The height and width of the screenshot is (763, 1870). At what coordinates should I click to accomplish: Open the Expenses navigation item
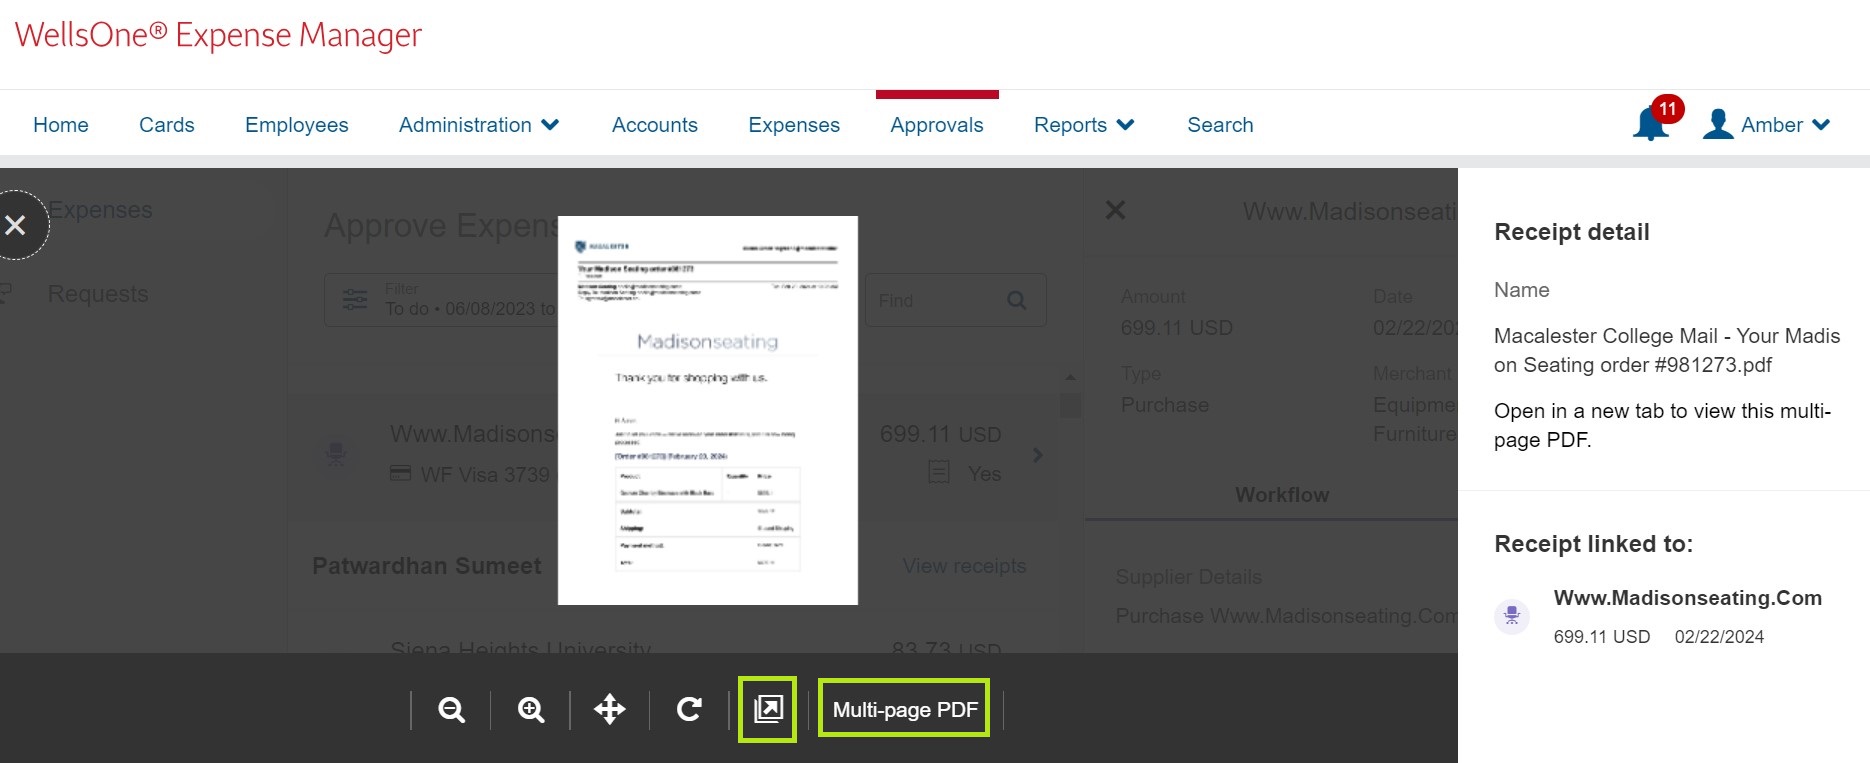pyautogui.click(x=794, y=125)
